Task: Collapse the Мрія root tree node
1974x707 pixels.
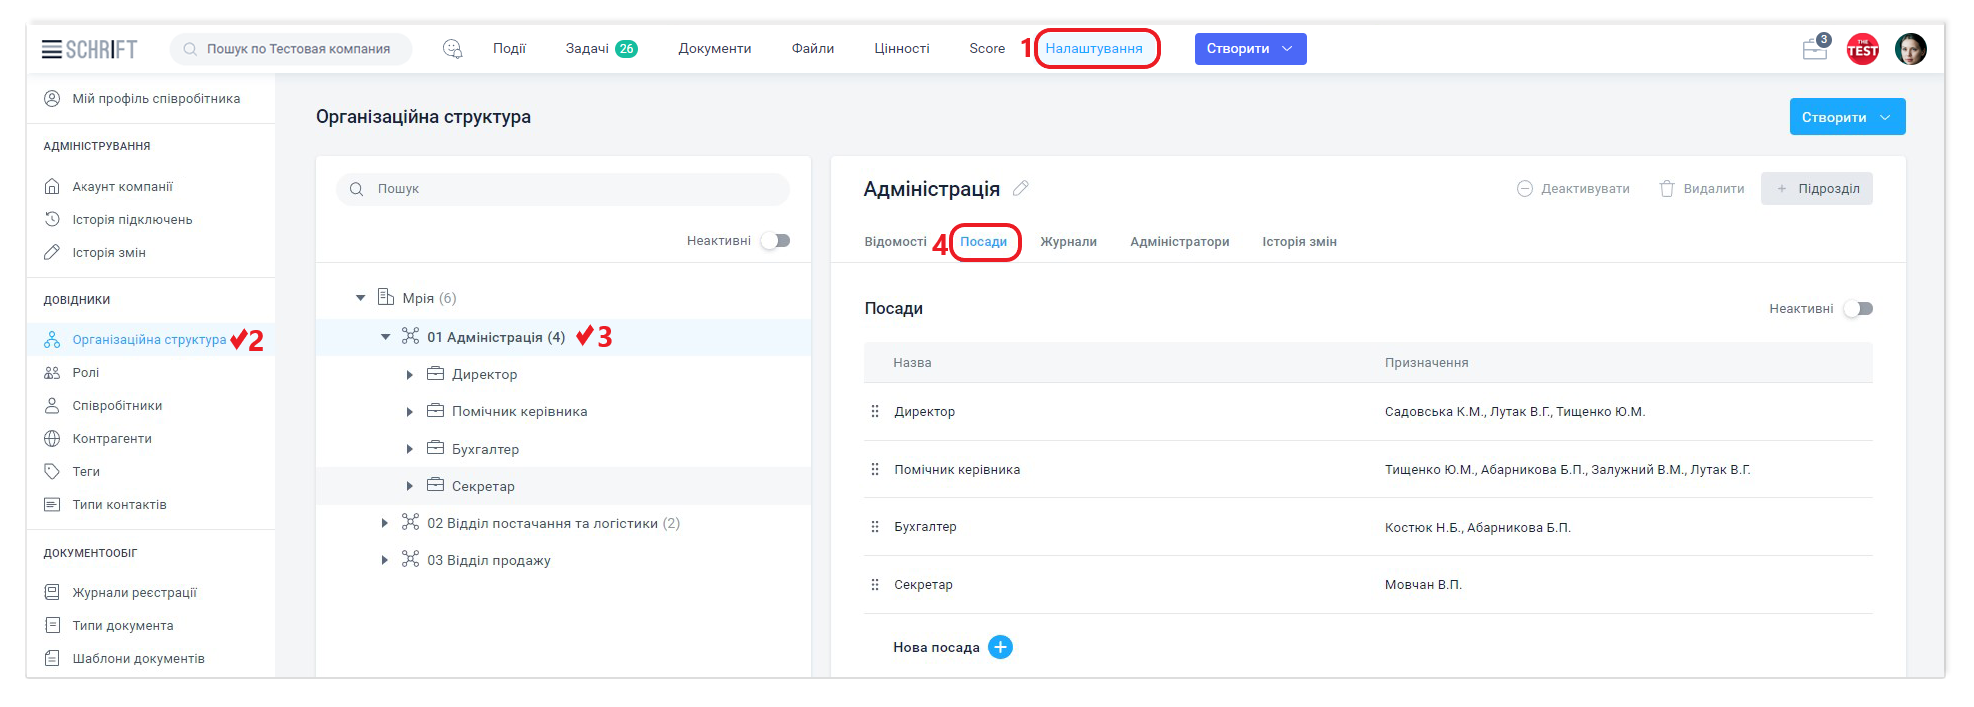Action: point(361,298)
